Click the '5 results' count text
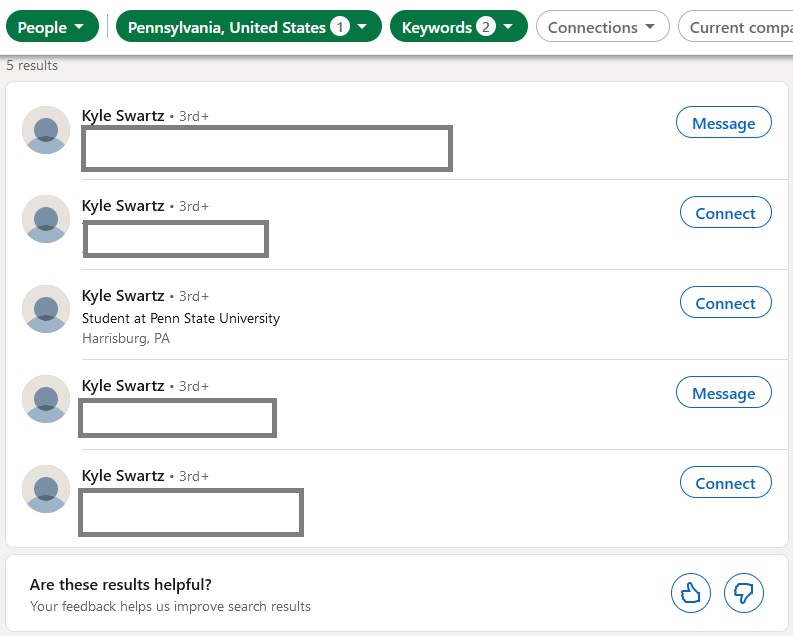This screenshot has height=636, width=793. point(32,66)
